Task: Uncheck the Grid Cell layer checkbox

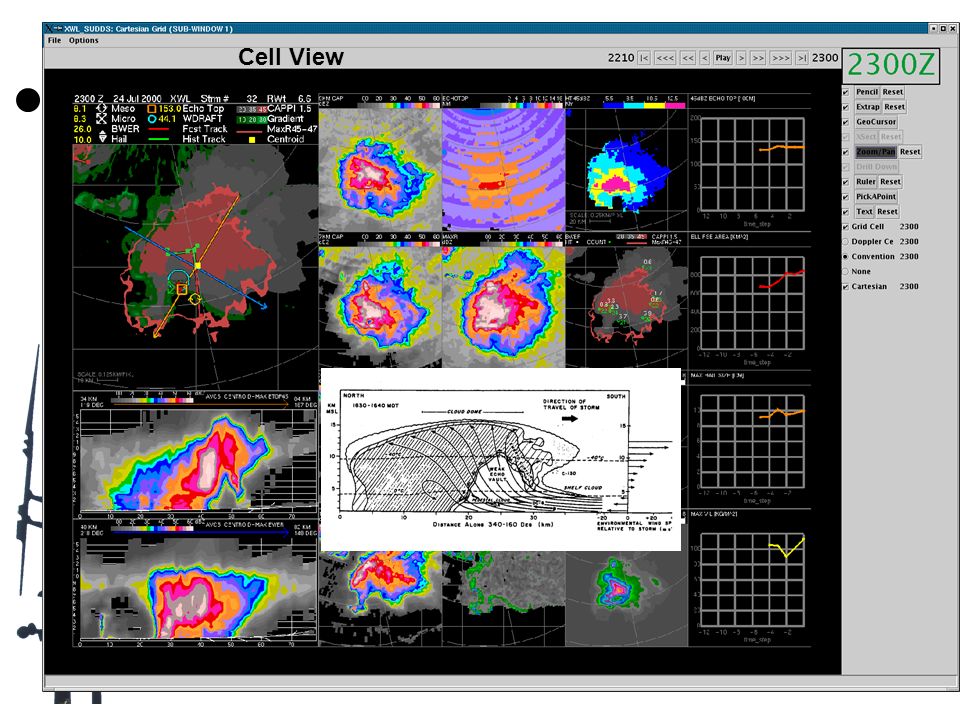Action: tap(846, 227)
